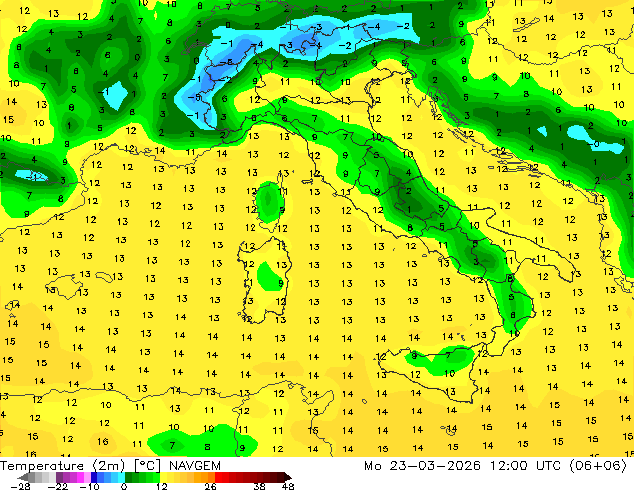Click the 38 label under the color scale
Image resolution: width=634 pixels, height=490 pixels.
[260, 486]
